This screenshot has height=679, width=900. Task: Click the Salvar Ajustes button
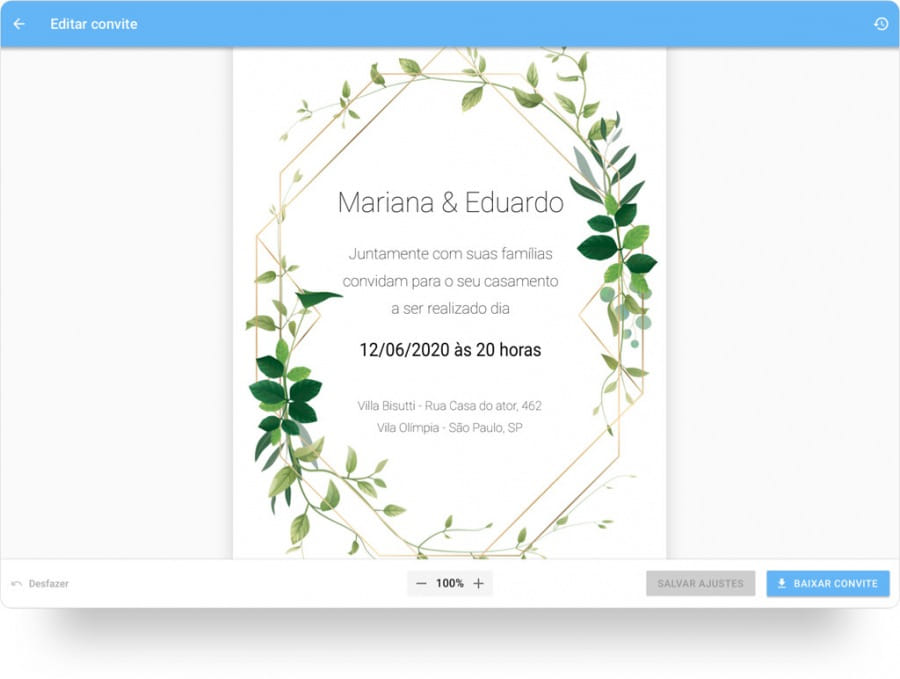coord(700,583)
